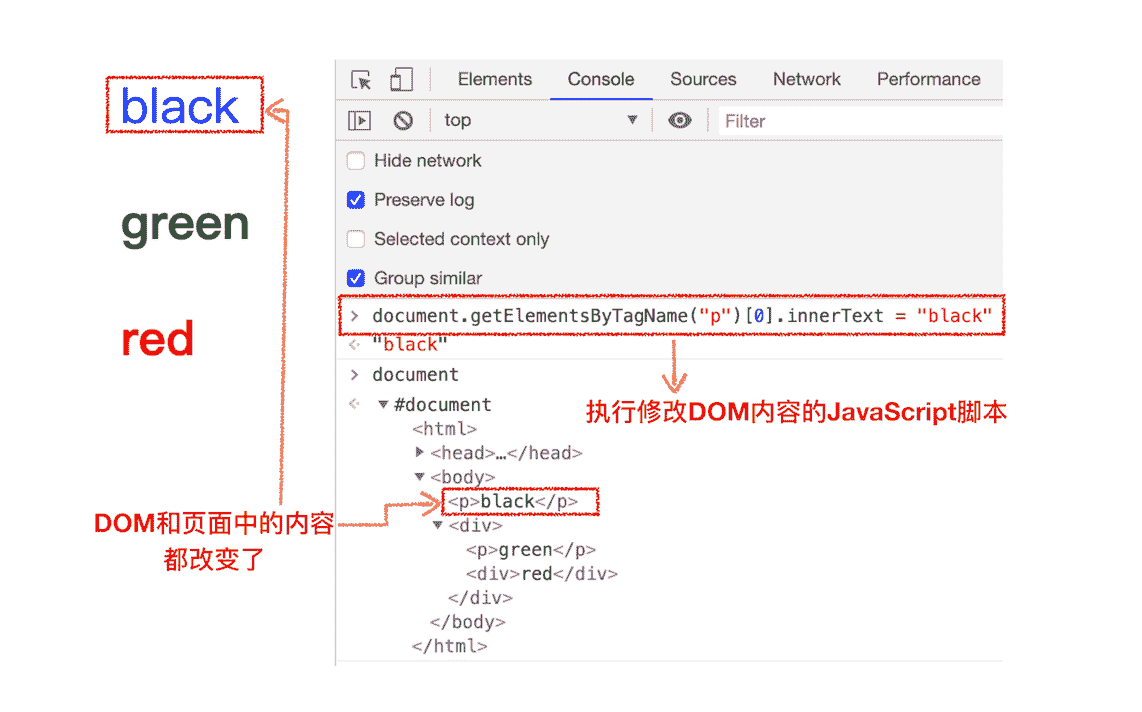The height and width of the screenshot is (712, 1142).
Task: Enable Selected context only checkbox
Action: (355, 239)
